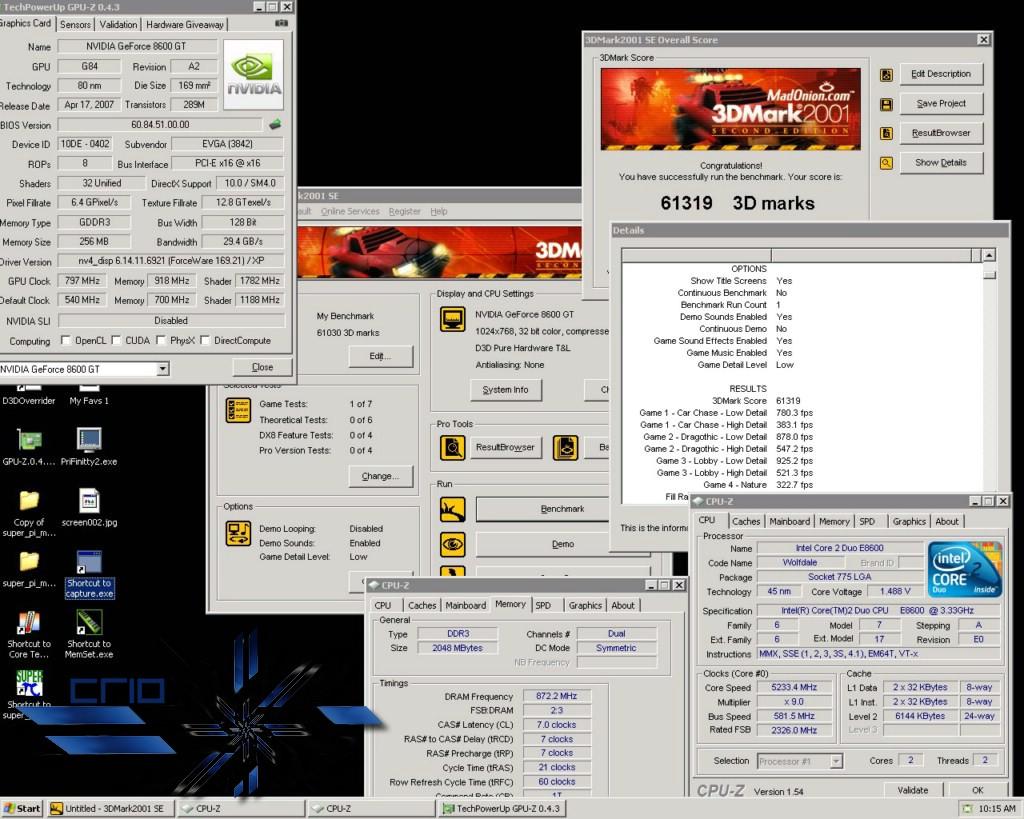Screen dimensions: 1024x819
Task: Tick the DirectCompute checkbox in GPU-Z
Action: (x=204, y=340)
